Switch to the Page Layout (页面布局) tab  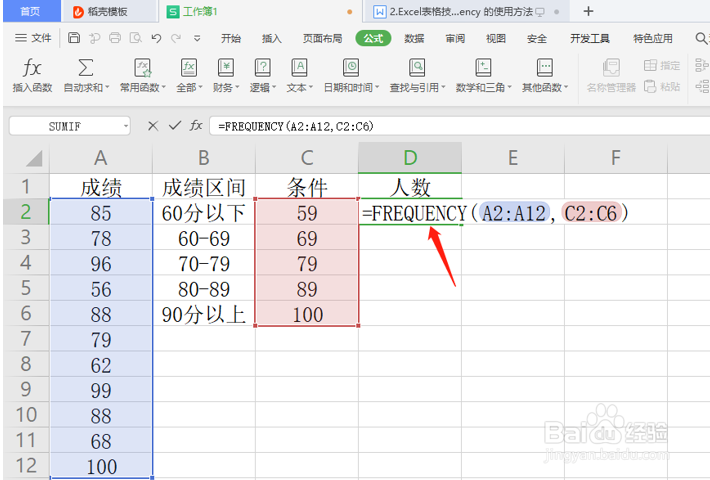(322, 38)
